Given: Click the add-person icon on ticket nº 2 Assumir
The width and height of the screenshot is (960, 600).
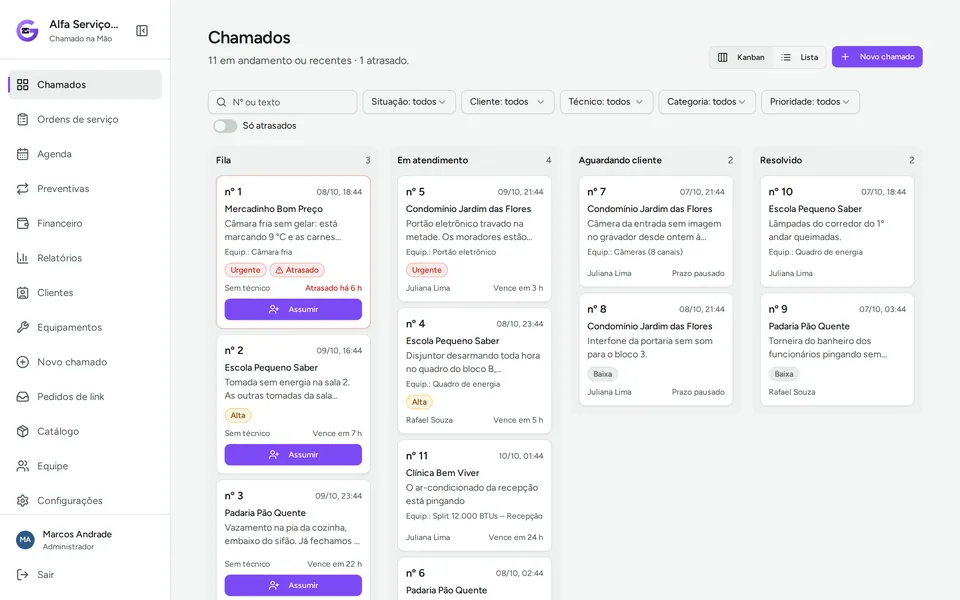Looking at the screenshot, I should click(274, 455).
